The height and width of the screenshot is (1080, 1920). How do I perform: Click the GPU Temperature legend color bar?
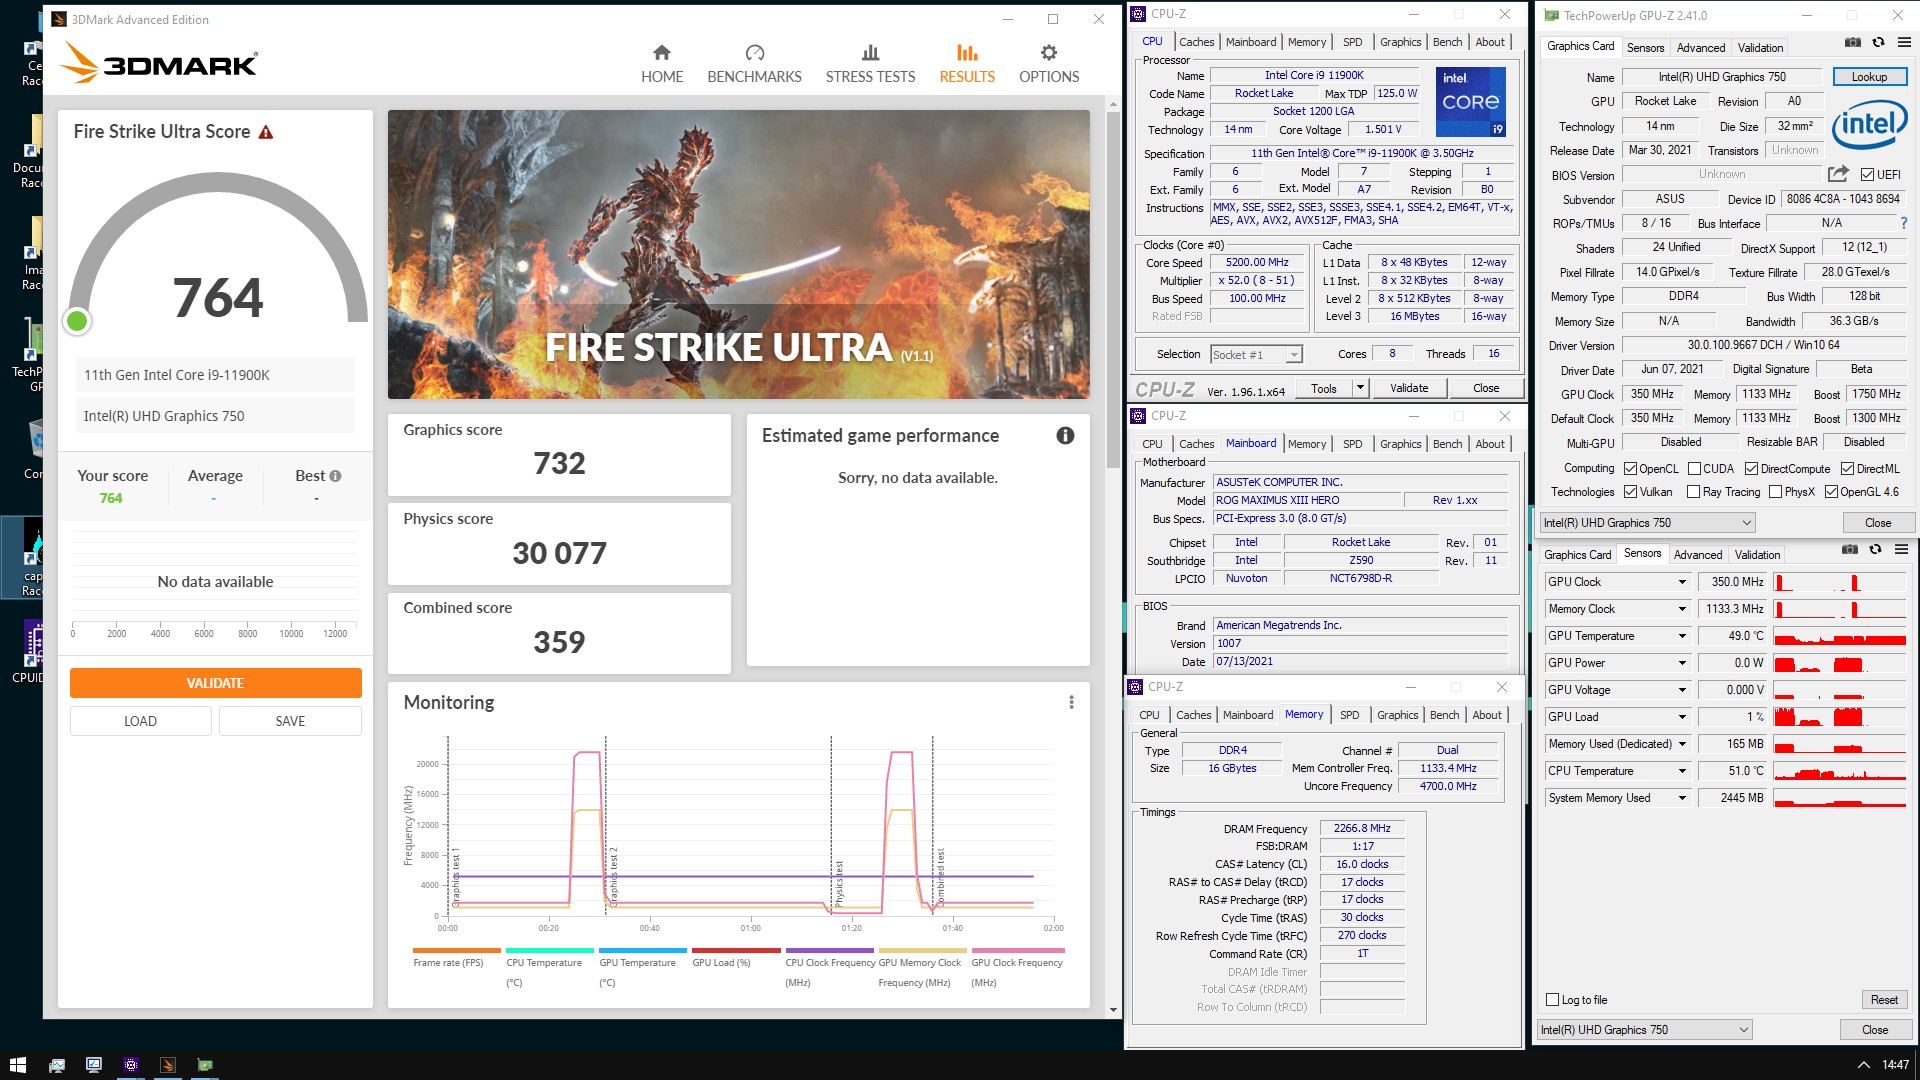(643, 950)
